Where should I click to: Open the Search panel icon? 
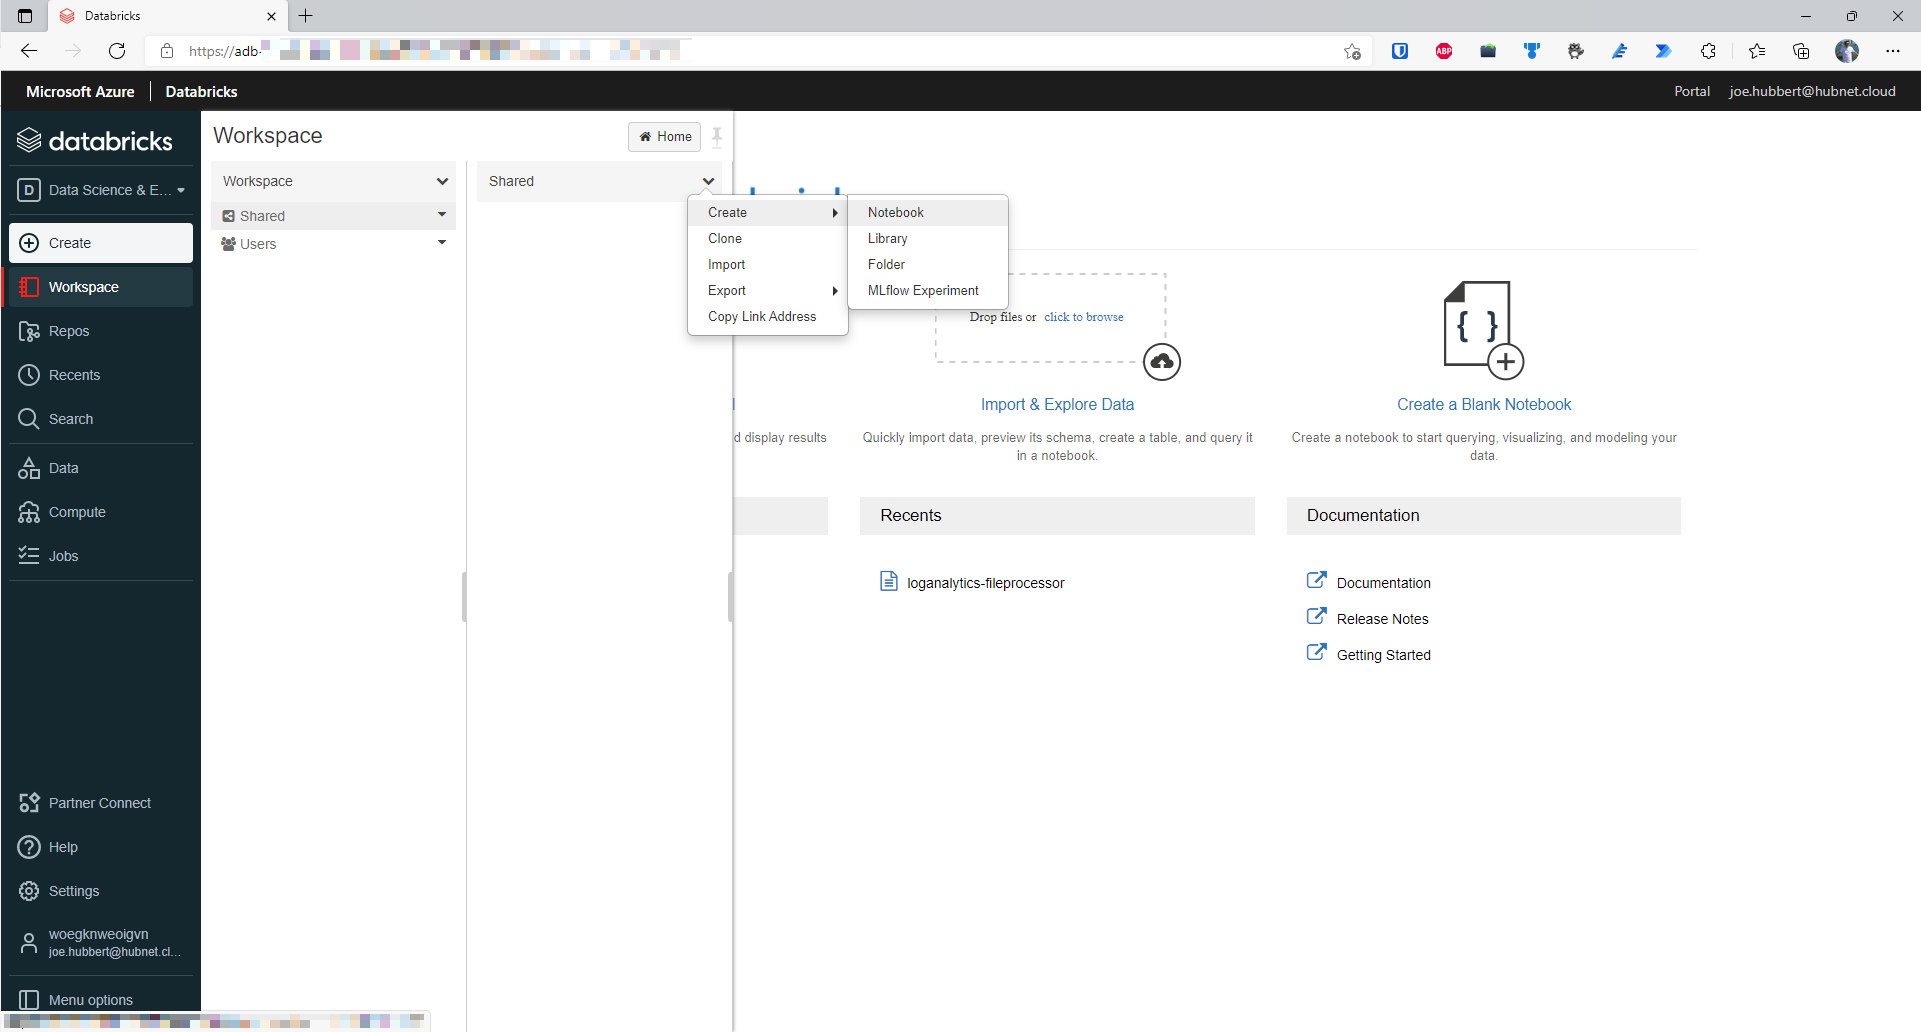(x=30, y=419)
